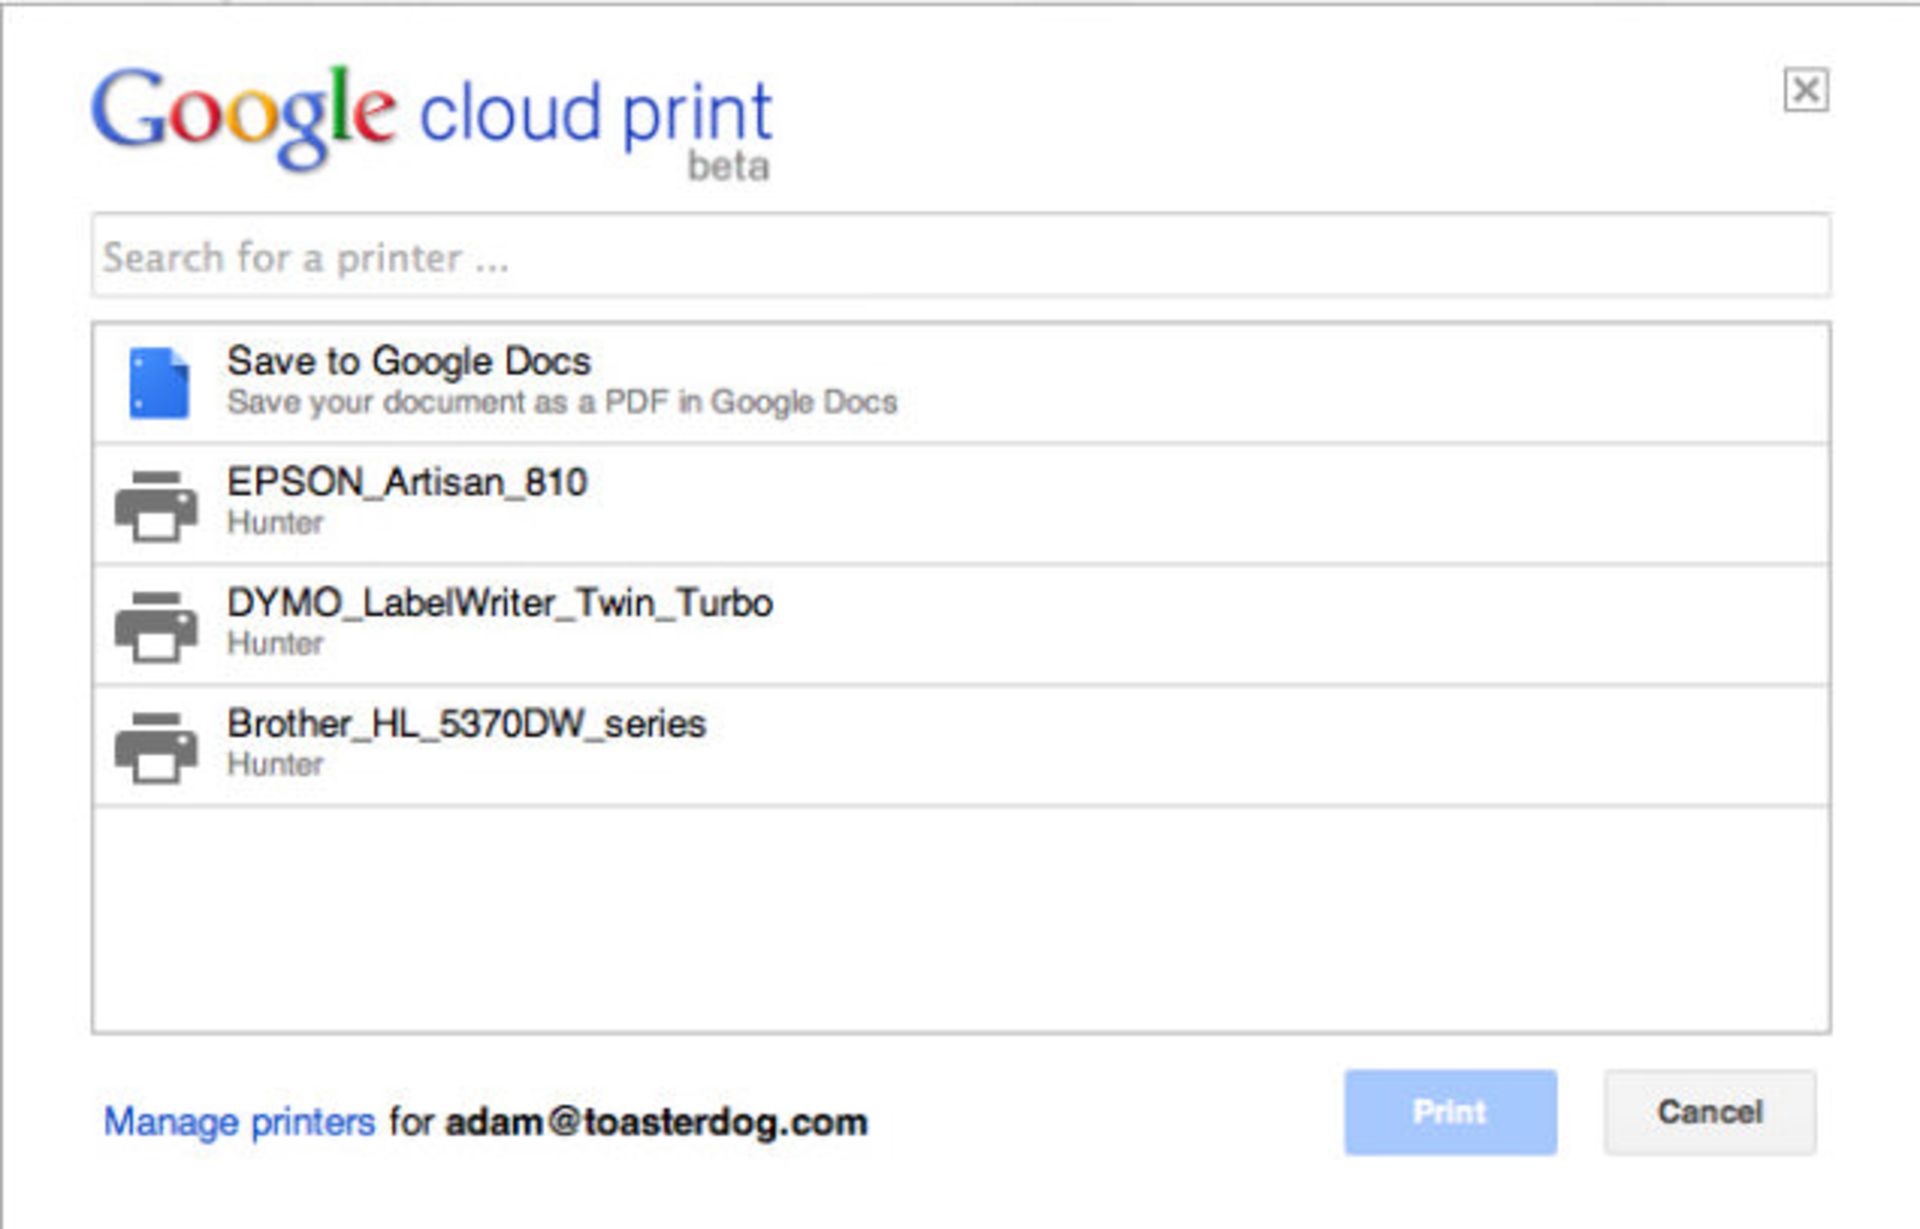Click the 'cloud print' header text
Screen dimensions: 1920x1229
(x=595, y=113)
